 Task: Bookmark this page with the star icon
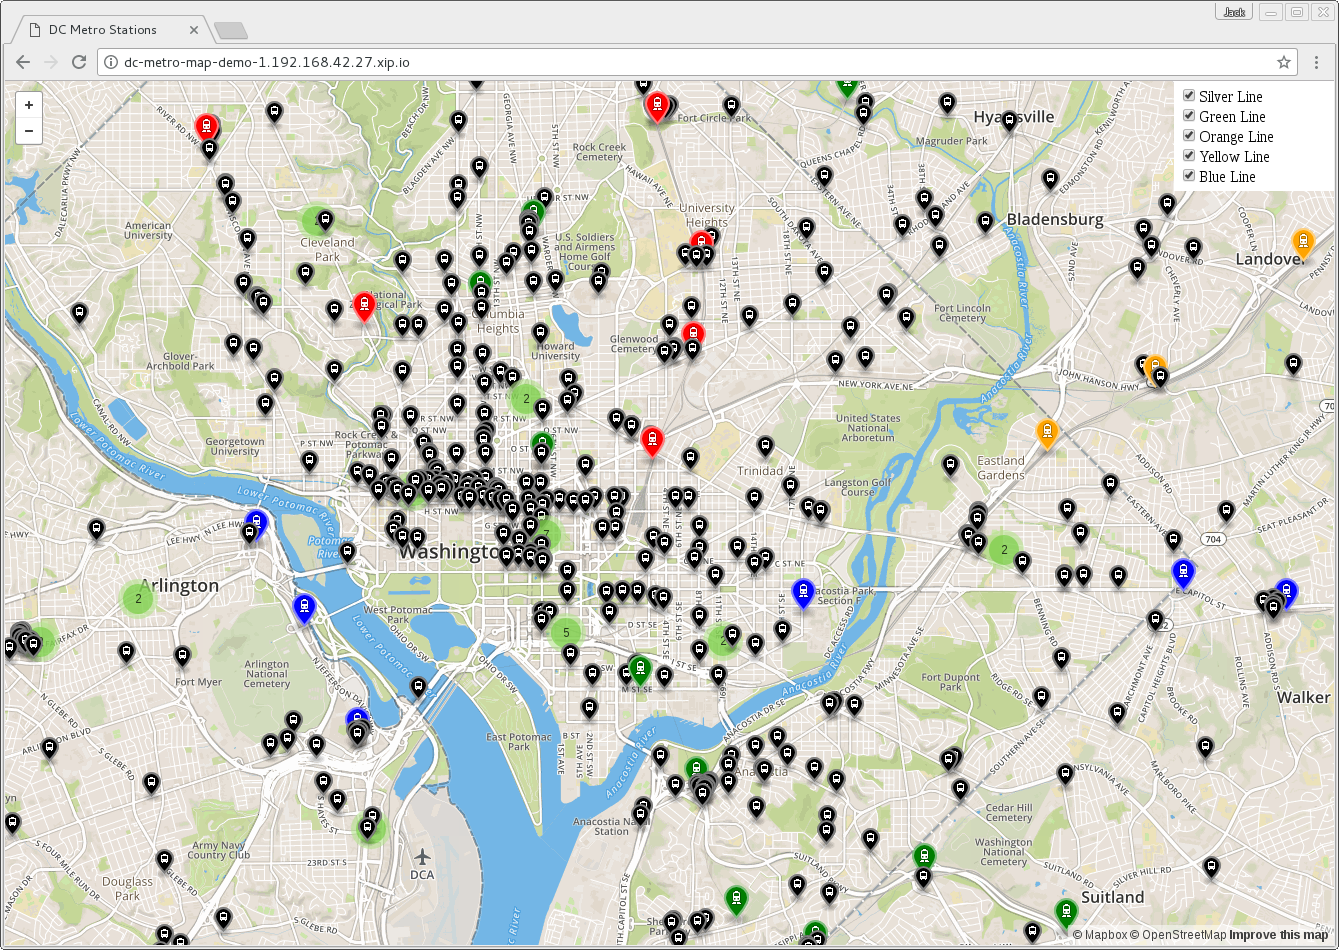click(1284, 62)
